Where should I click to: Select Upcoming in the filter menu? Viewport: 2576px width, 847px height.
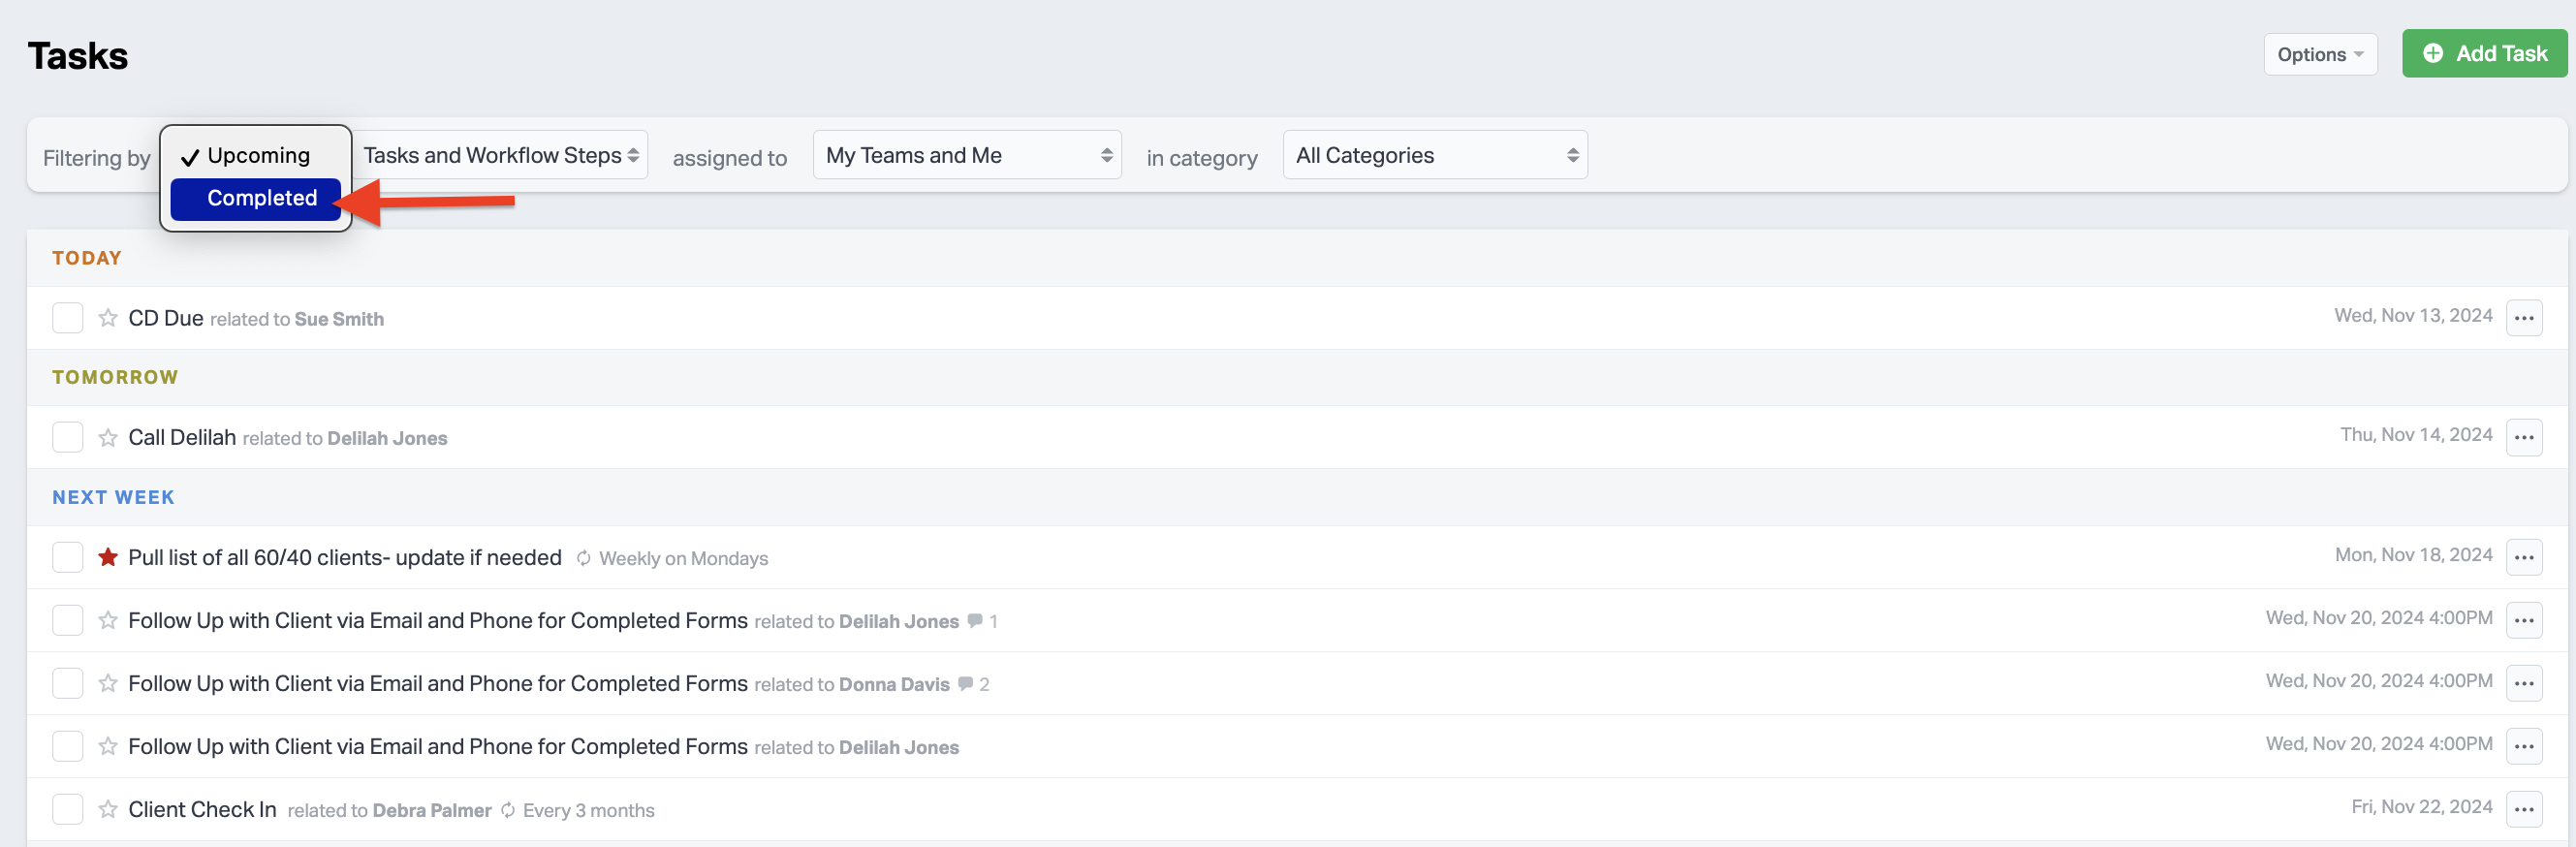[x=256, y=155]
